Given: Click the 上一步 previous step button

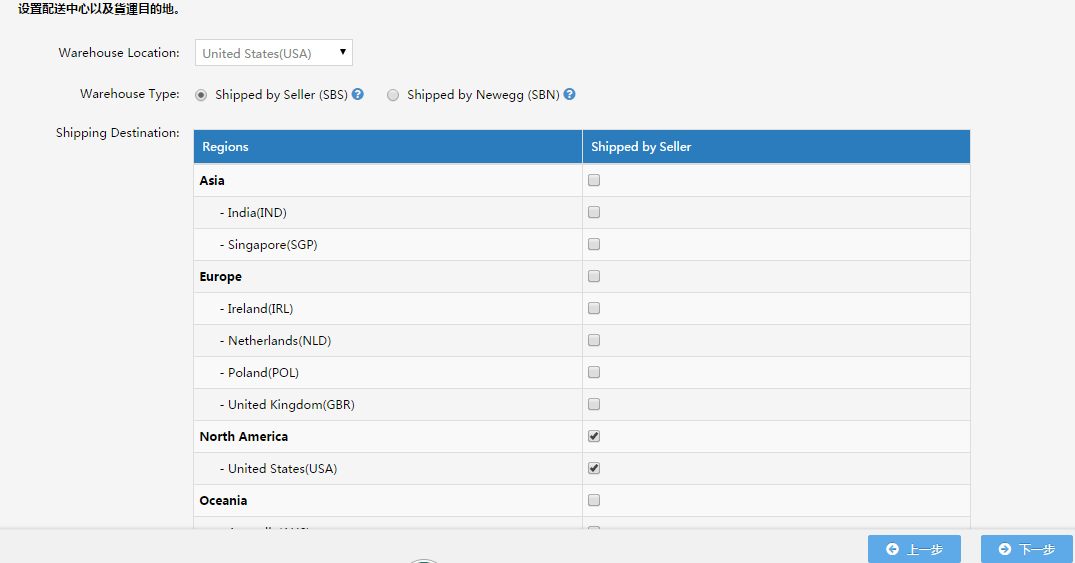Looking at the screenshot, I should tap(914, 549).
